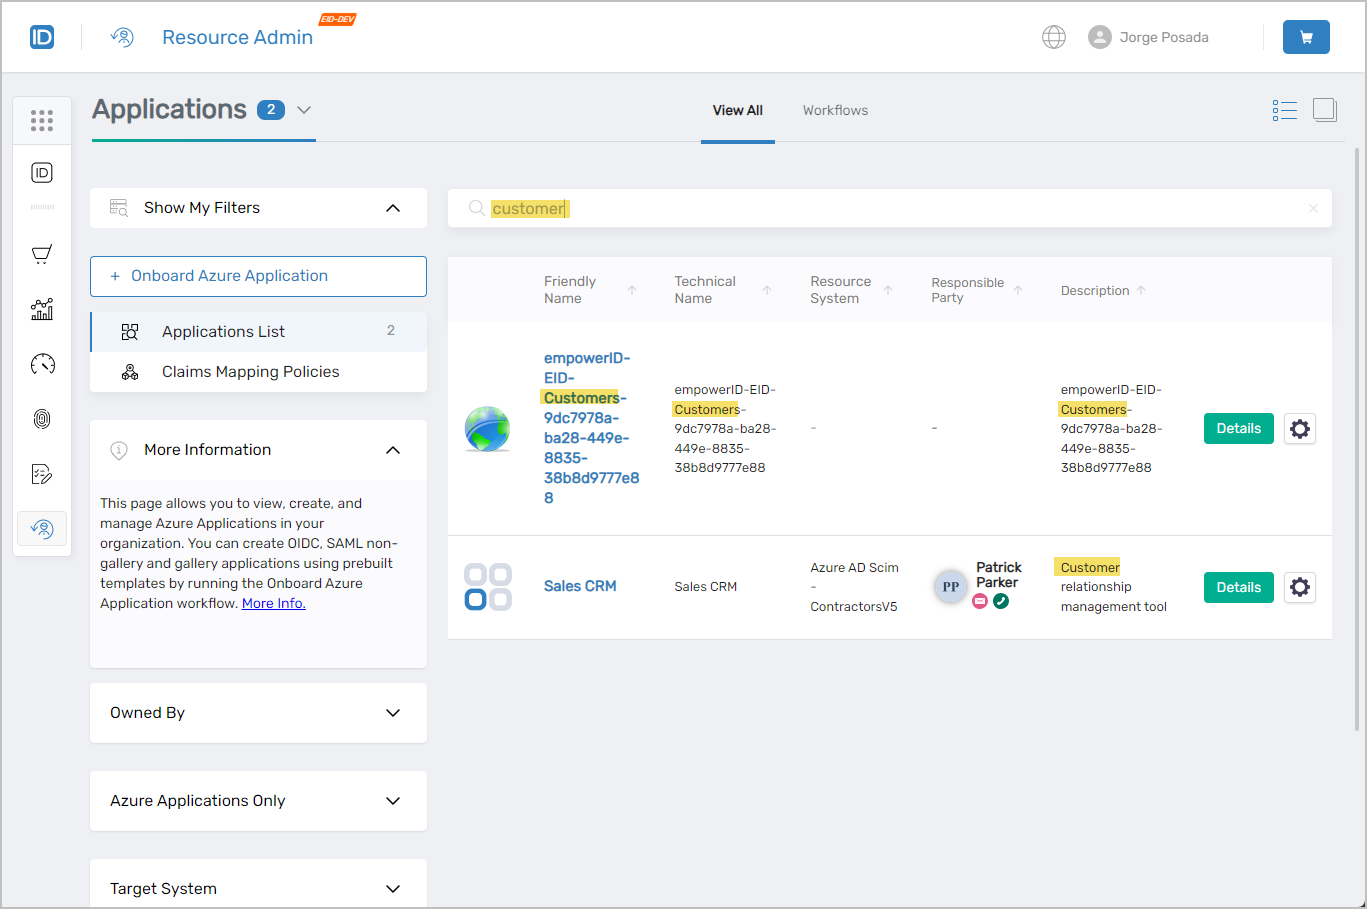Select Claims Mapping Policies menu item

(250, 371)
